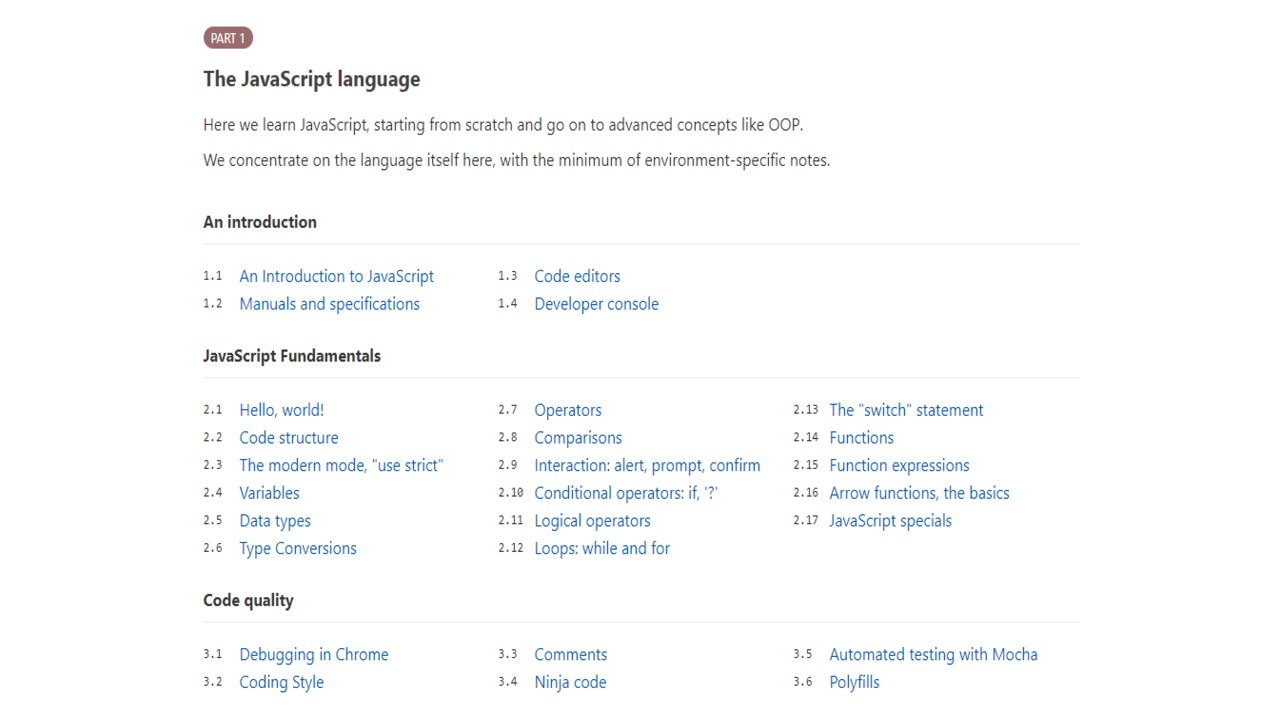The height and width of the screenshot is (720, 1280).
Task: Click the 3.1 chapter number
Action: pos(212,655)
